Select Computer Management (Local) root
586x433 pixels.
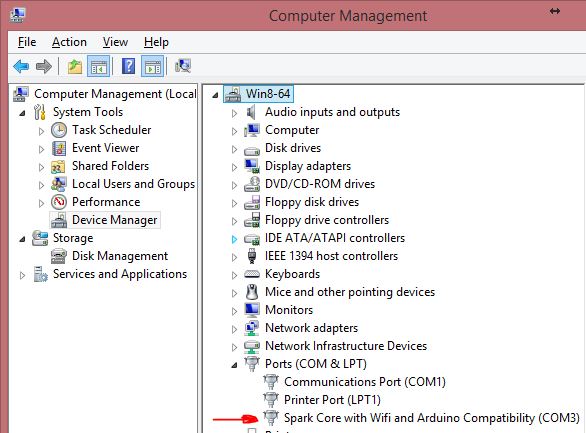(x=115, y=94)
